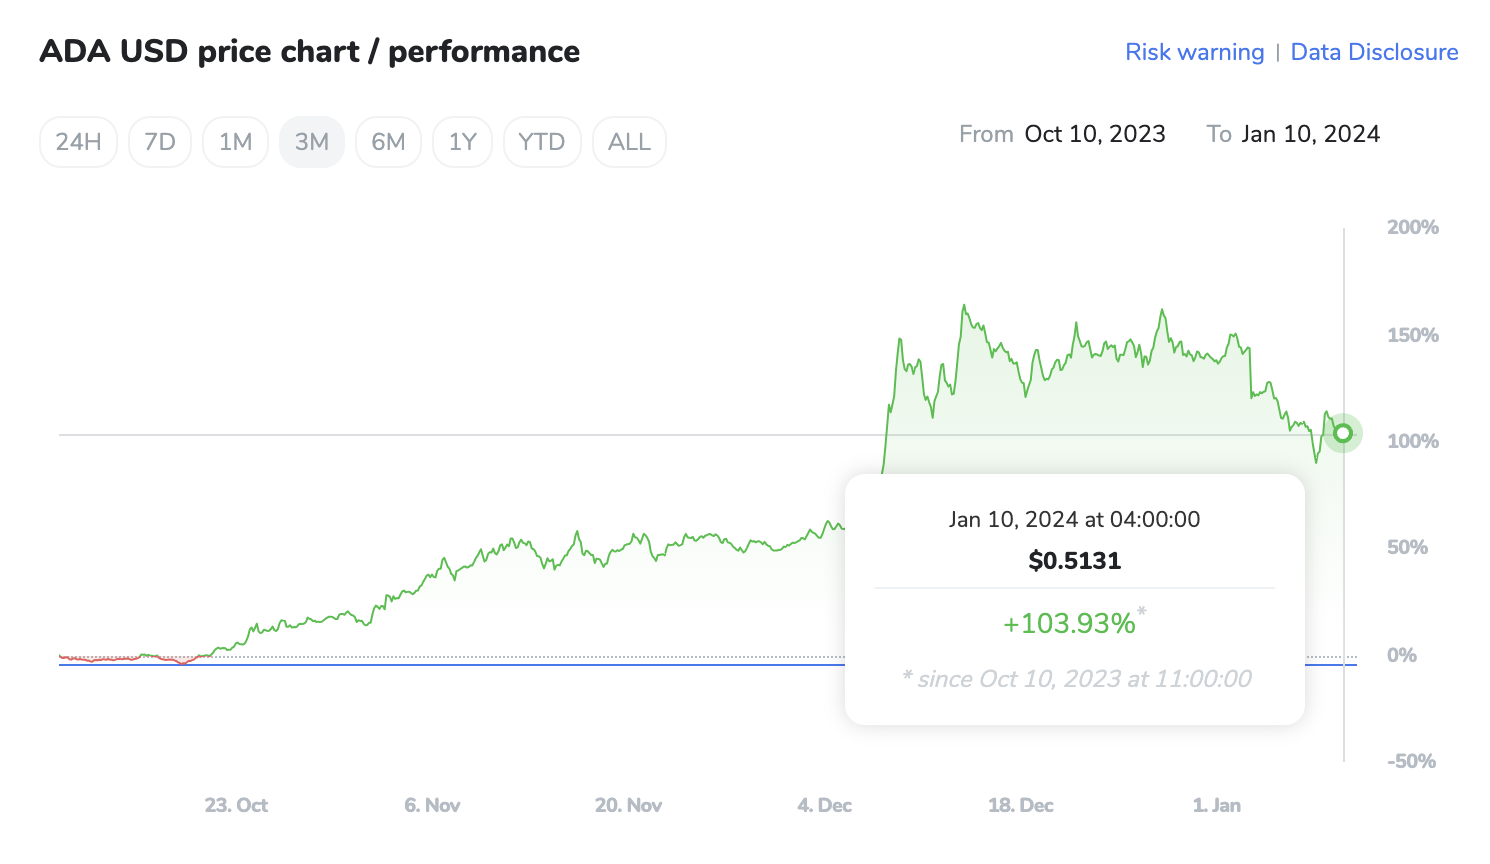The width and height of the screenshot is (1490, 864).
Task: Click the green current price marker dot
Action: [x=1343, y=433]
